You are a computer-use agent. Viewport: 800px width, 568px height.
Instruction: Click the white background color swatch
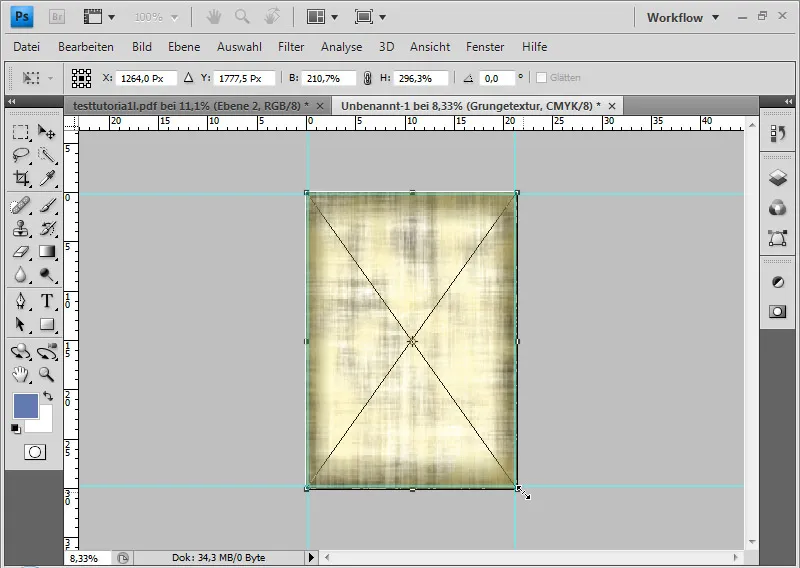(45, 425)
